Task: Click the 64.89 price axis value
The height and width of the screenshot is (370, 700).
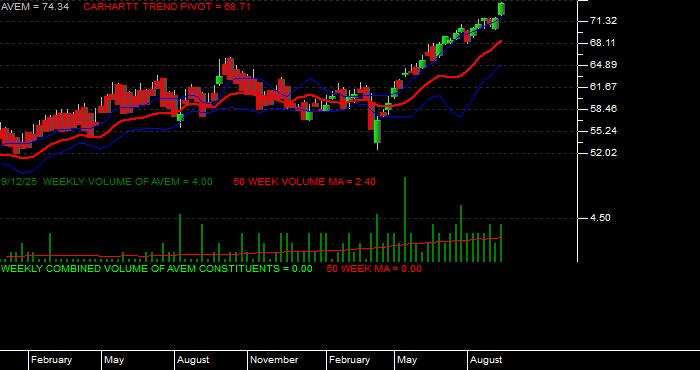Action: pyautogui.click(x=604, y=65)
